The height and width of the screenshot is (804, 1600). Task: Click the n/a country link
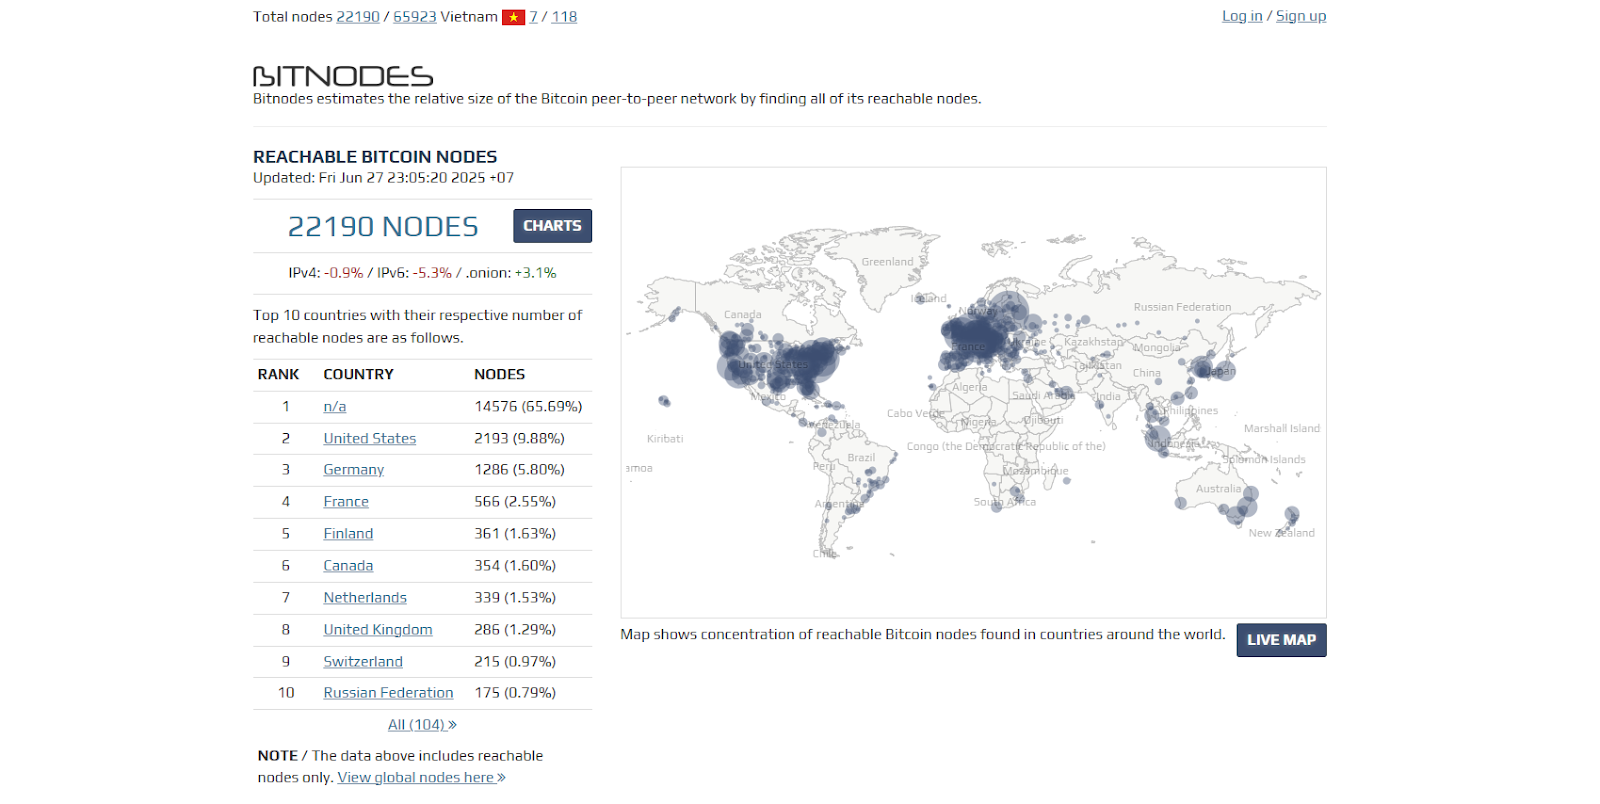point(335,407)
